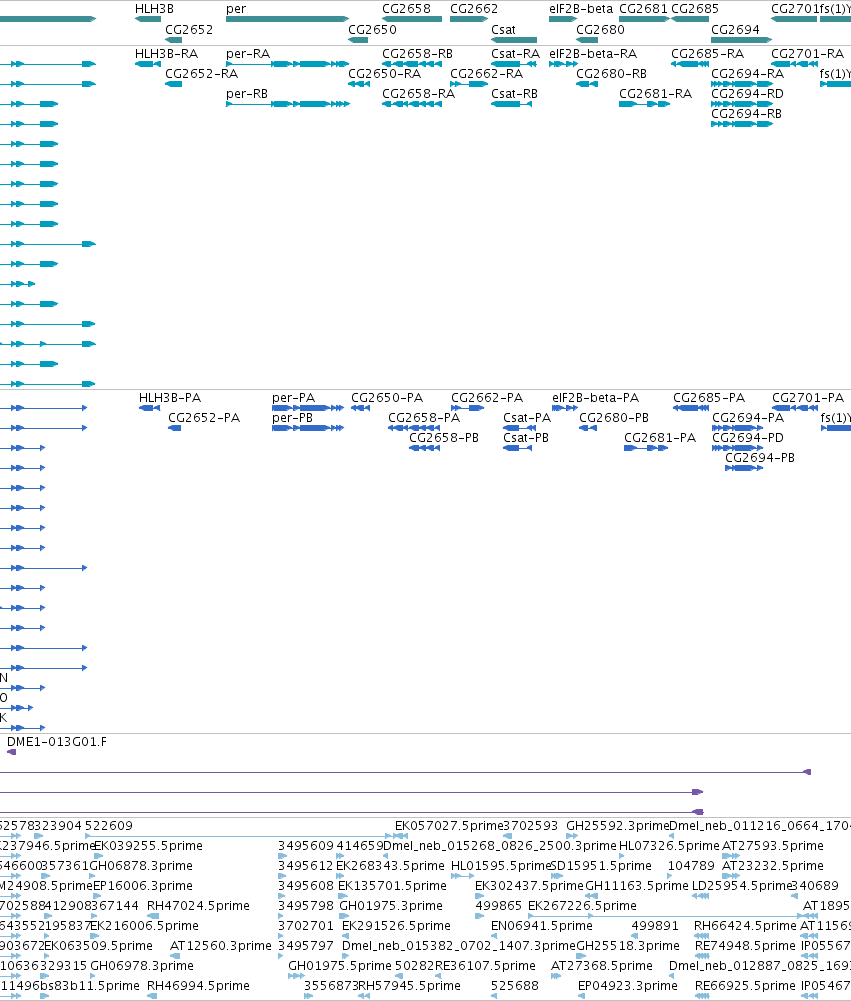Select the CG2681-PA protein label
This screenshot has height=1001, width=851.
(x=659, y=438)
